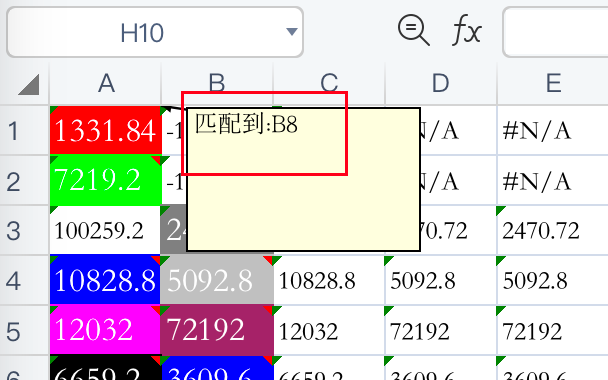Select column E header
This screenshot has height=380, width=608.
point(553,83)
